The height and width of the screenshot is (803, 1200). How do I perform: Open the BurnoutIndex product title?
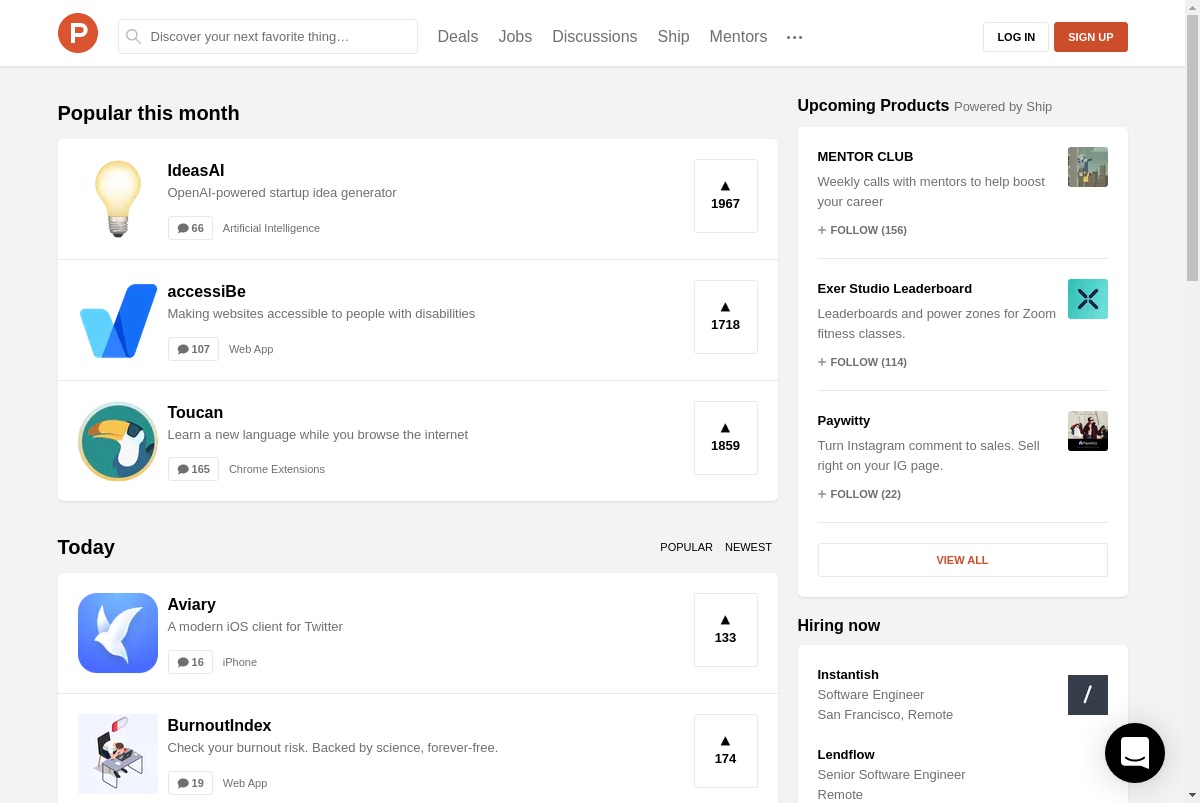[x=220, y=726]
